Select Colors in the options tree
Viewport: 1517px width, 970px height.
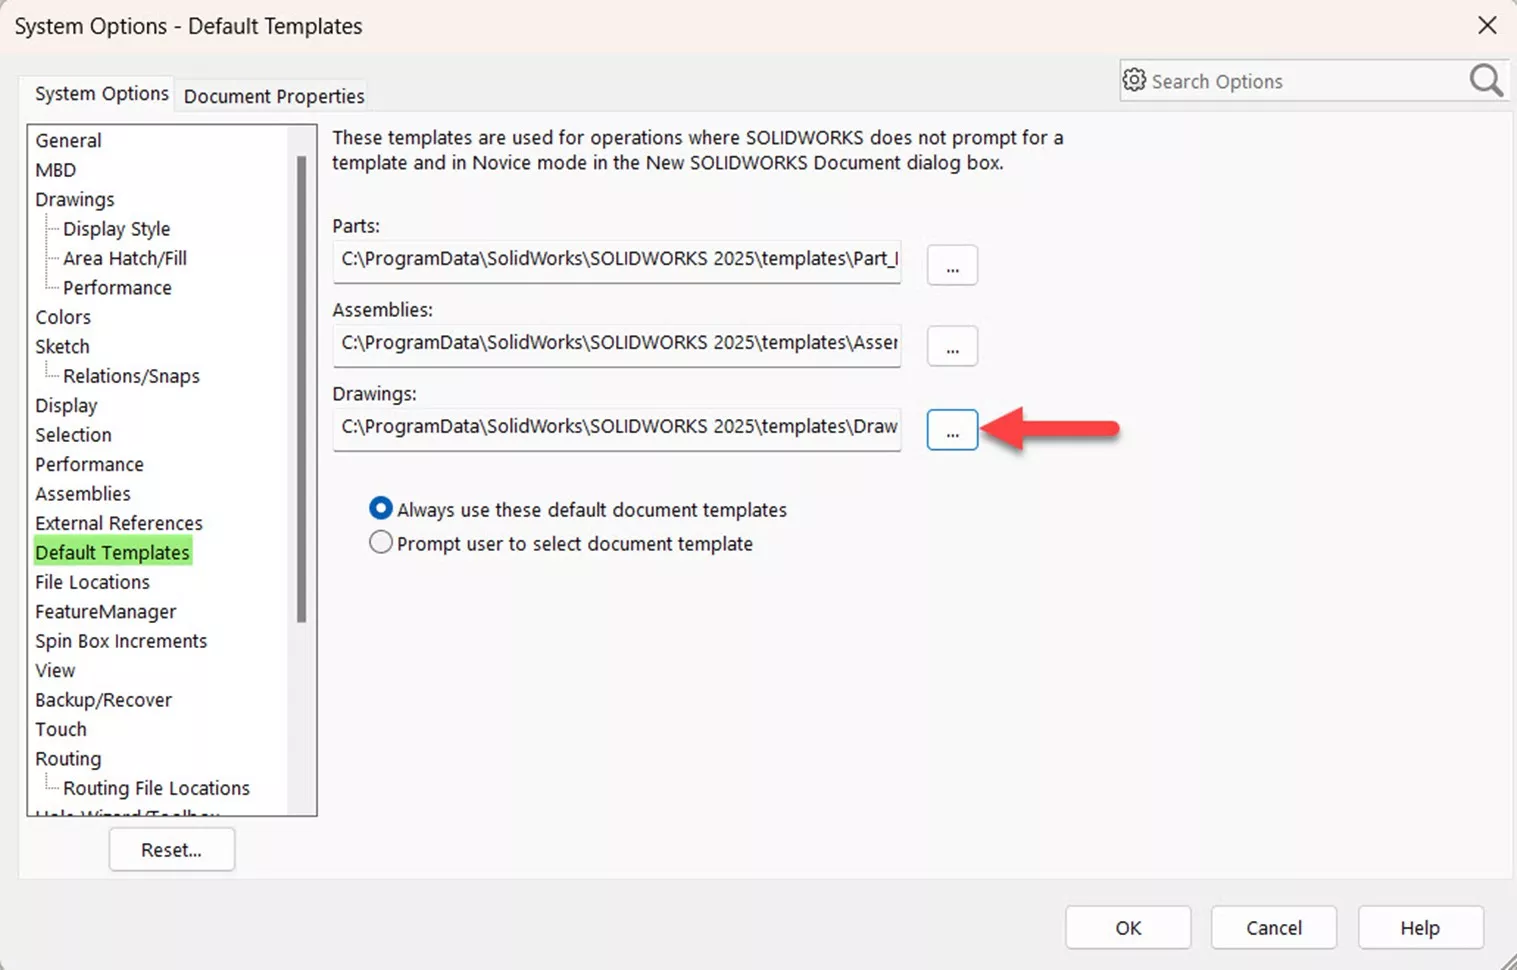coord(63,316)
